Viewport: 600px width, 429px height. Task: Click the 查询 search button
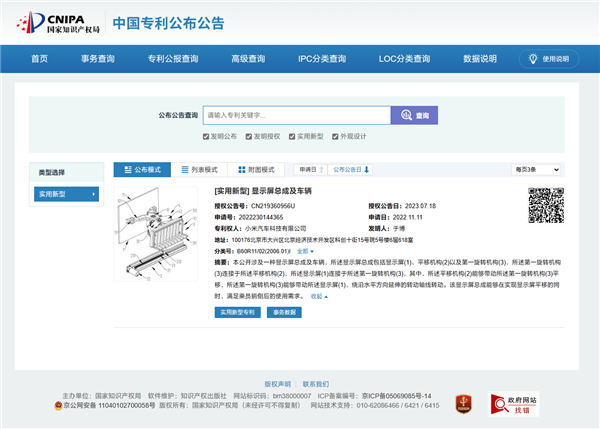pos(414,115)
